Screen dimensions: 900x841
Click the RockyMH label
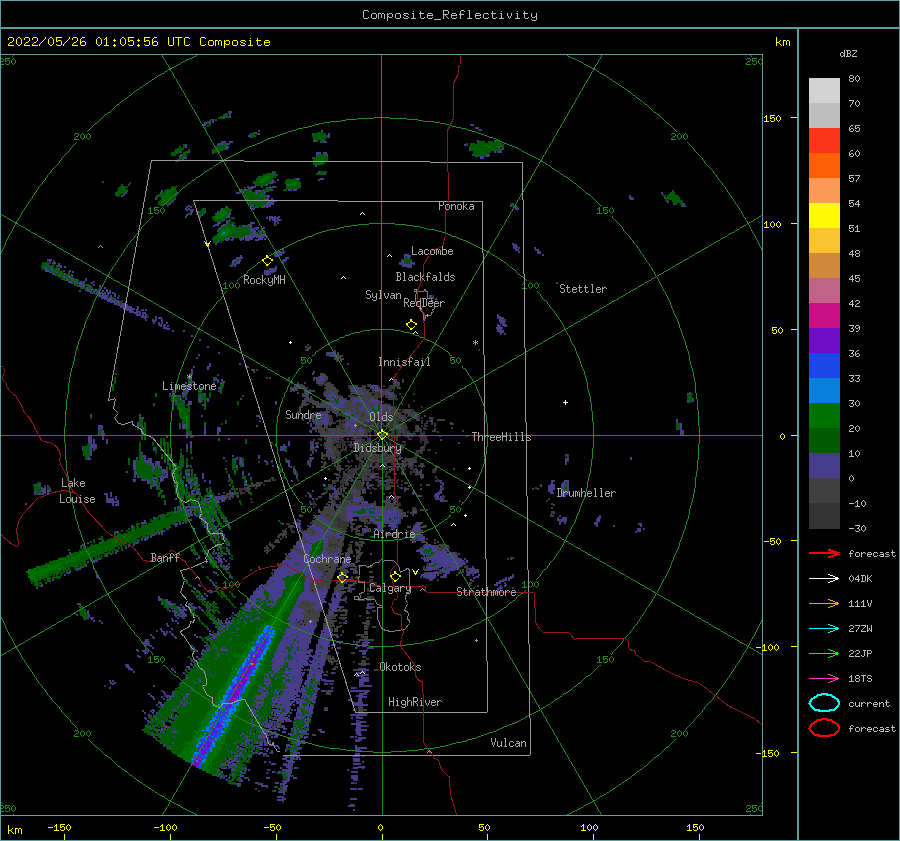click(265, 280)
